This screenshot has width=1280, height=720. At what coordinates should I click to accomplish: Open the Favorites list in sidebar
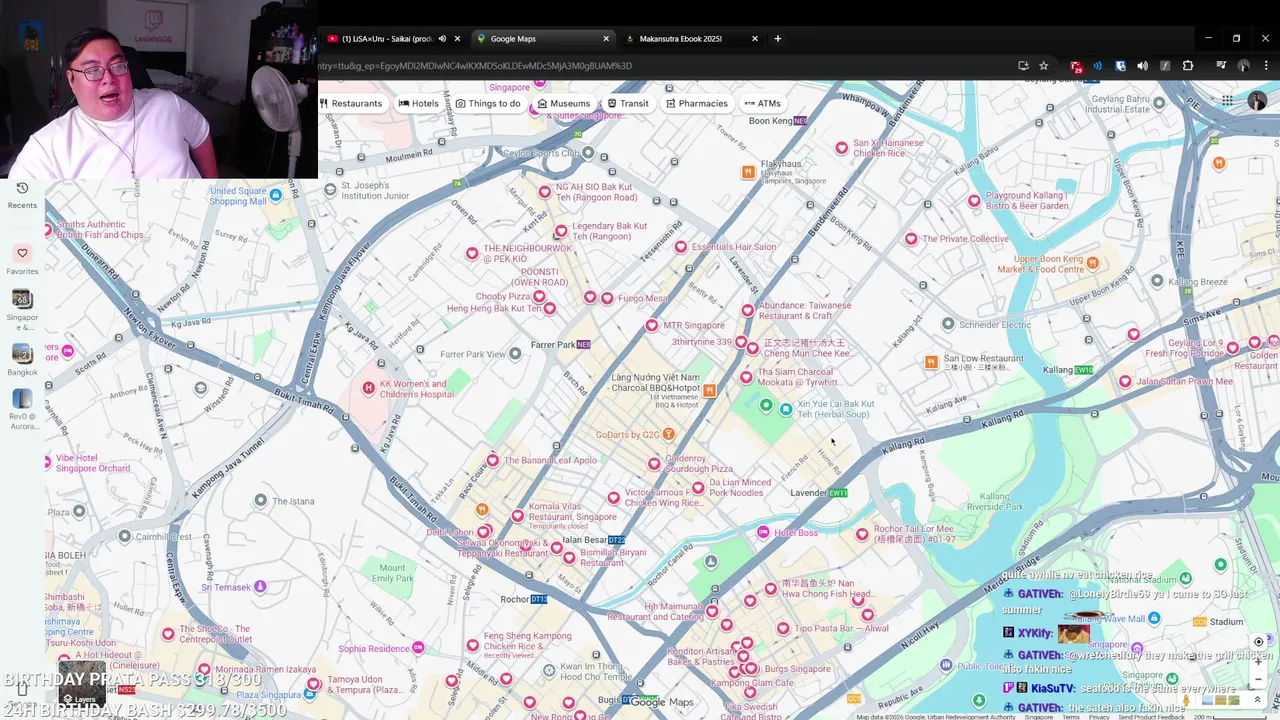(x=22, y=260)
